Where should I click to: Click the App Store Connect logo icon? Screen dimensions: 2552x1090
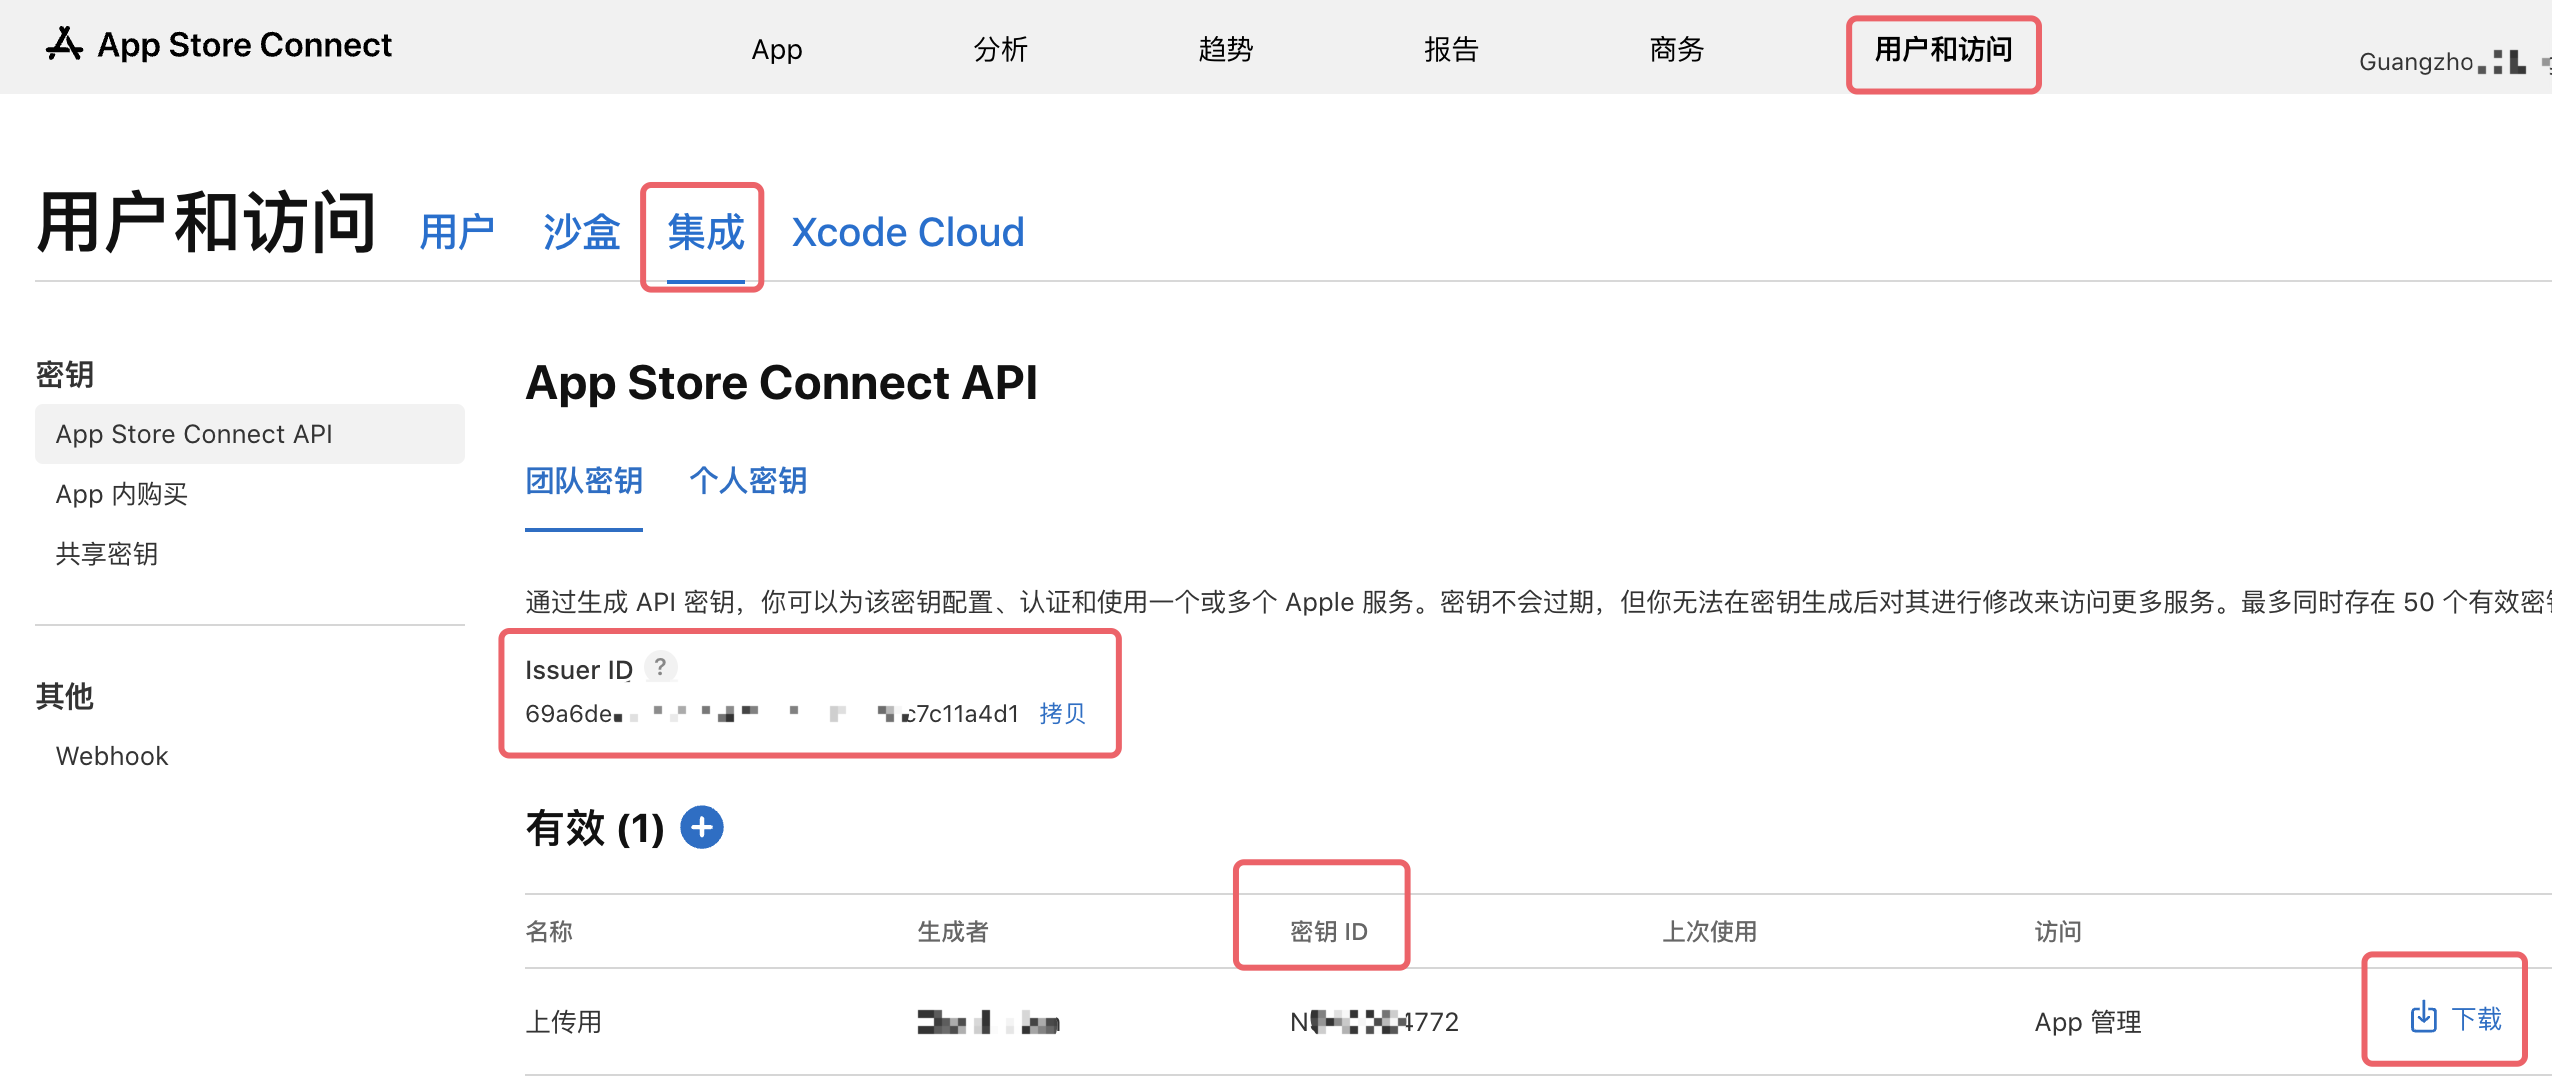coord(64,45)
